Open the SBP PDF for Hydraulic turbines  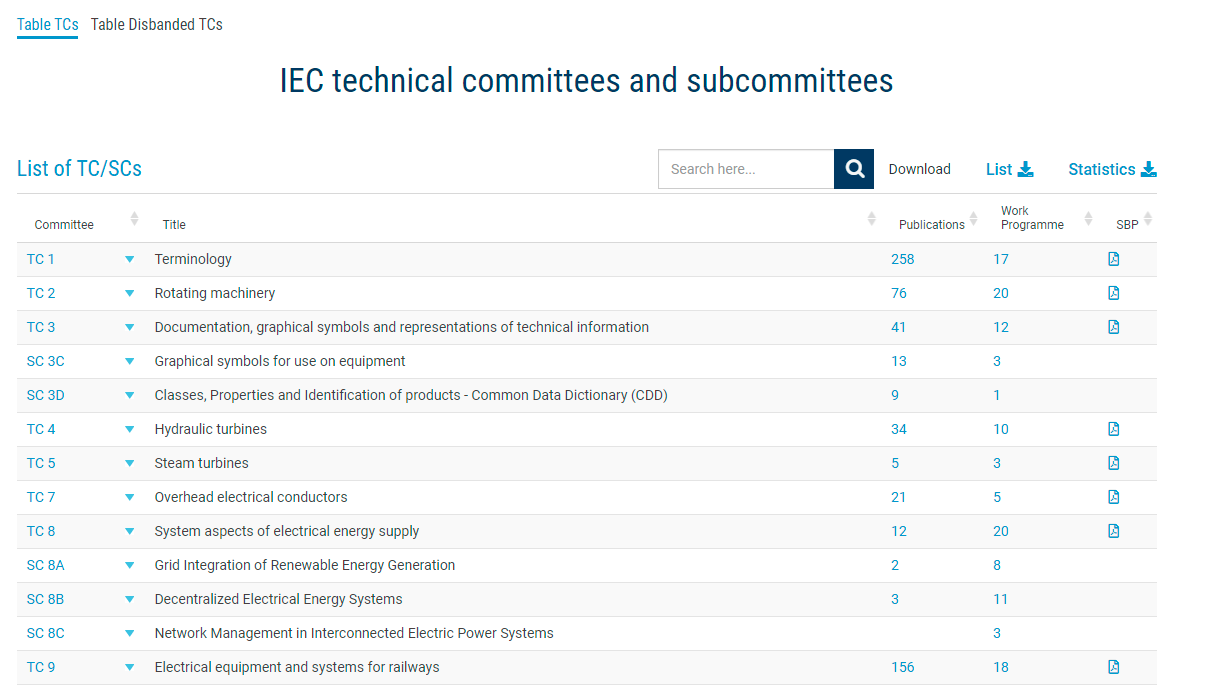(1113, 429)
